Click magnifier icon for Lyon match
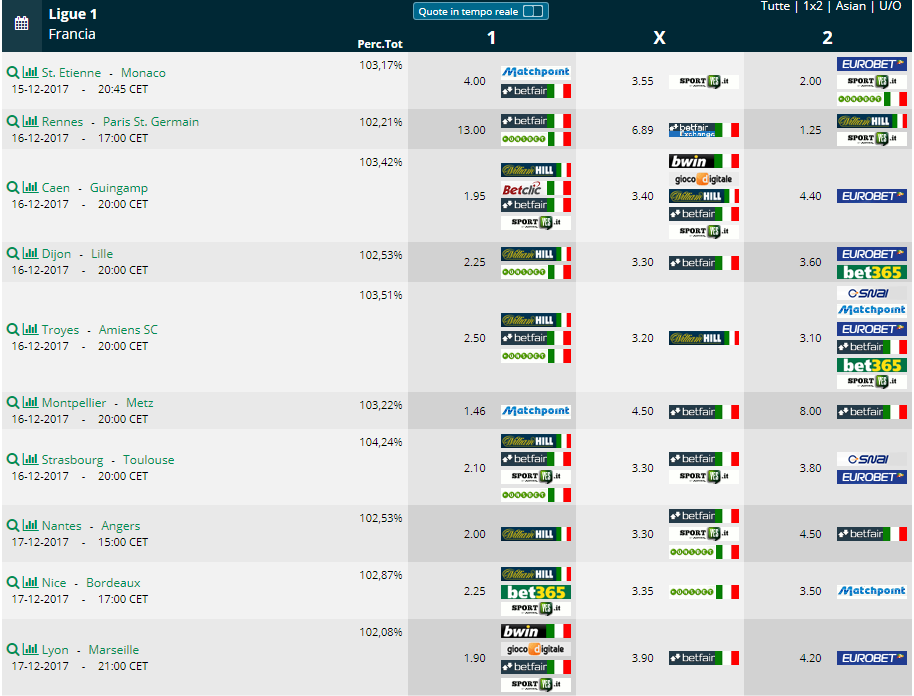The image size is (914, 696). coord(12,649)
